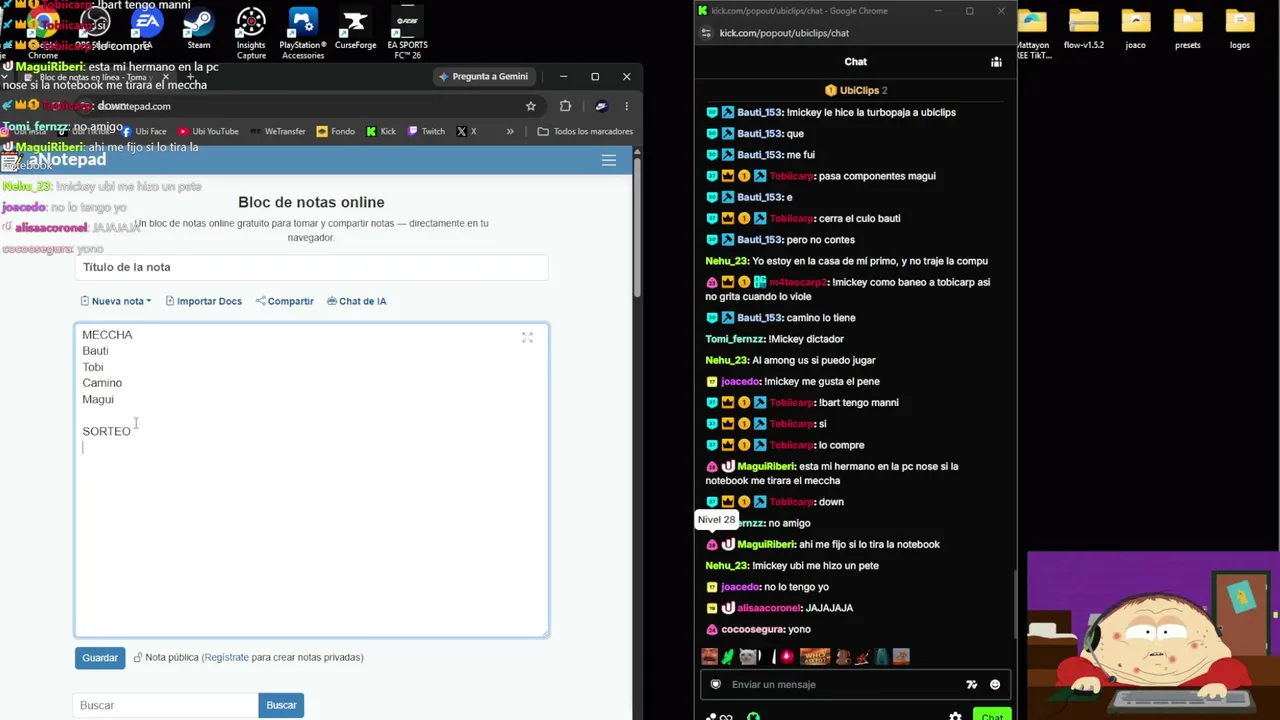1280x720 pixels.
Task: Open Chrome's three-dot menu
Action: (x=627, y=106)
